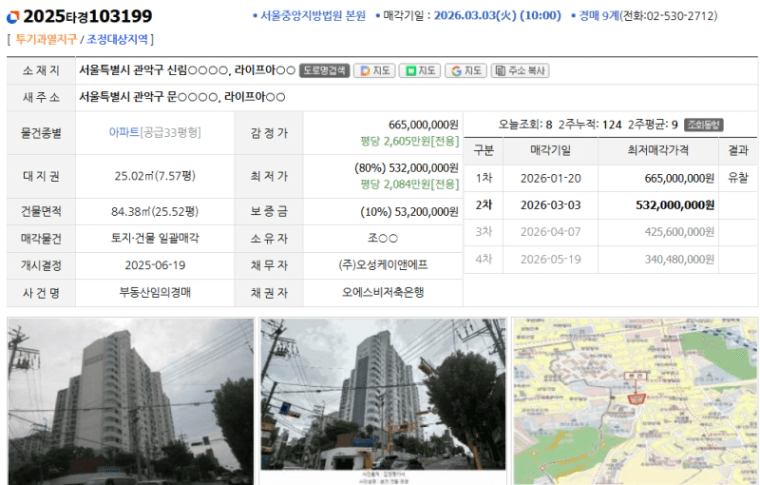Click the blue logo beside case number 2025타경103199

pyautogui.click(x=13, y=17)
